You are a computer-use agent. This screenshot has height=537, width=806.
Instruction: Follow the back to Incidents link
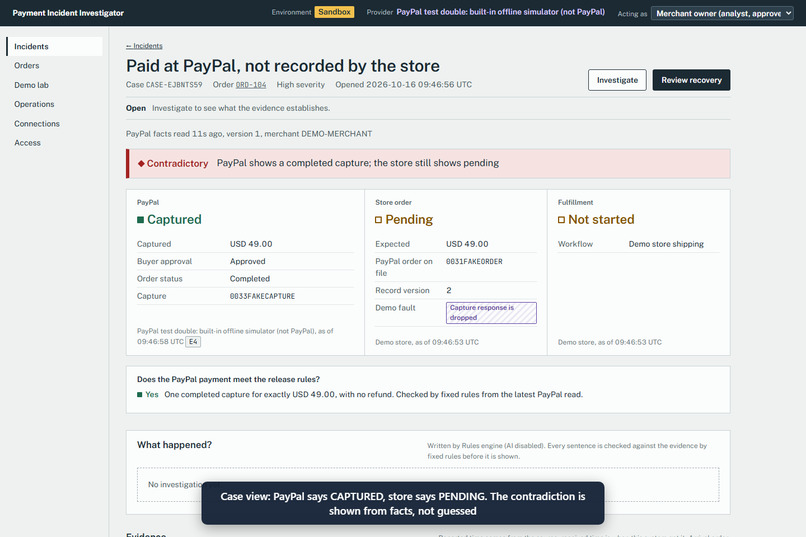coord(144,46)
